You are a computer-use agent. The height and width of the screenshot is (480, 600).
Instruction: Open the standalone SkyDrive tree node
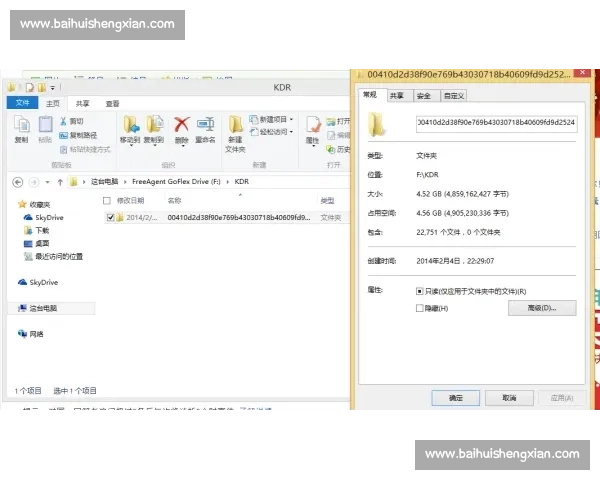tap(44, 282)
